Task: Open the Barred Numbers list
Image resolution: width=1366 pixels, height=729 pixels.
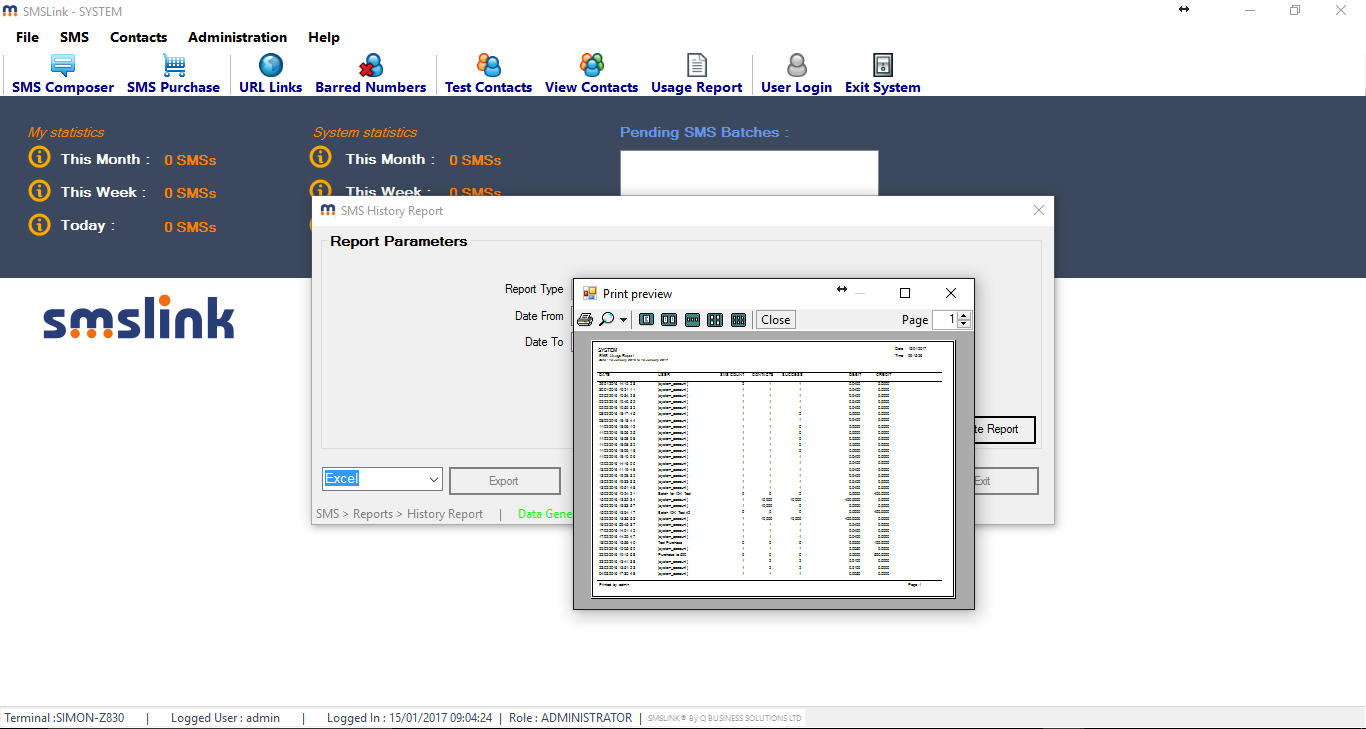Action: tap(370, 75)
